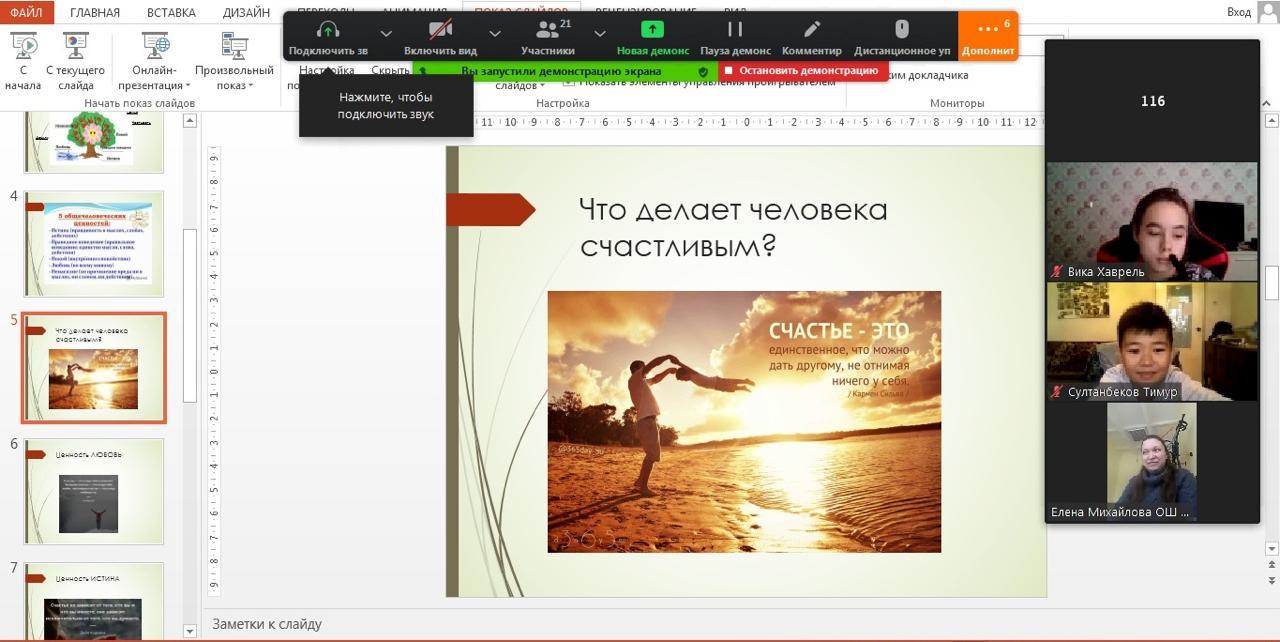Toggle the Zoom camera video on
The height and width of the screenshot is (642, 1280).
pos(440,31)
